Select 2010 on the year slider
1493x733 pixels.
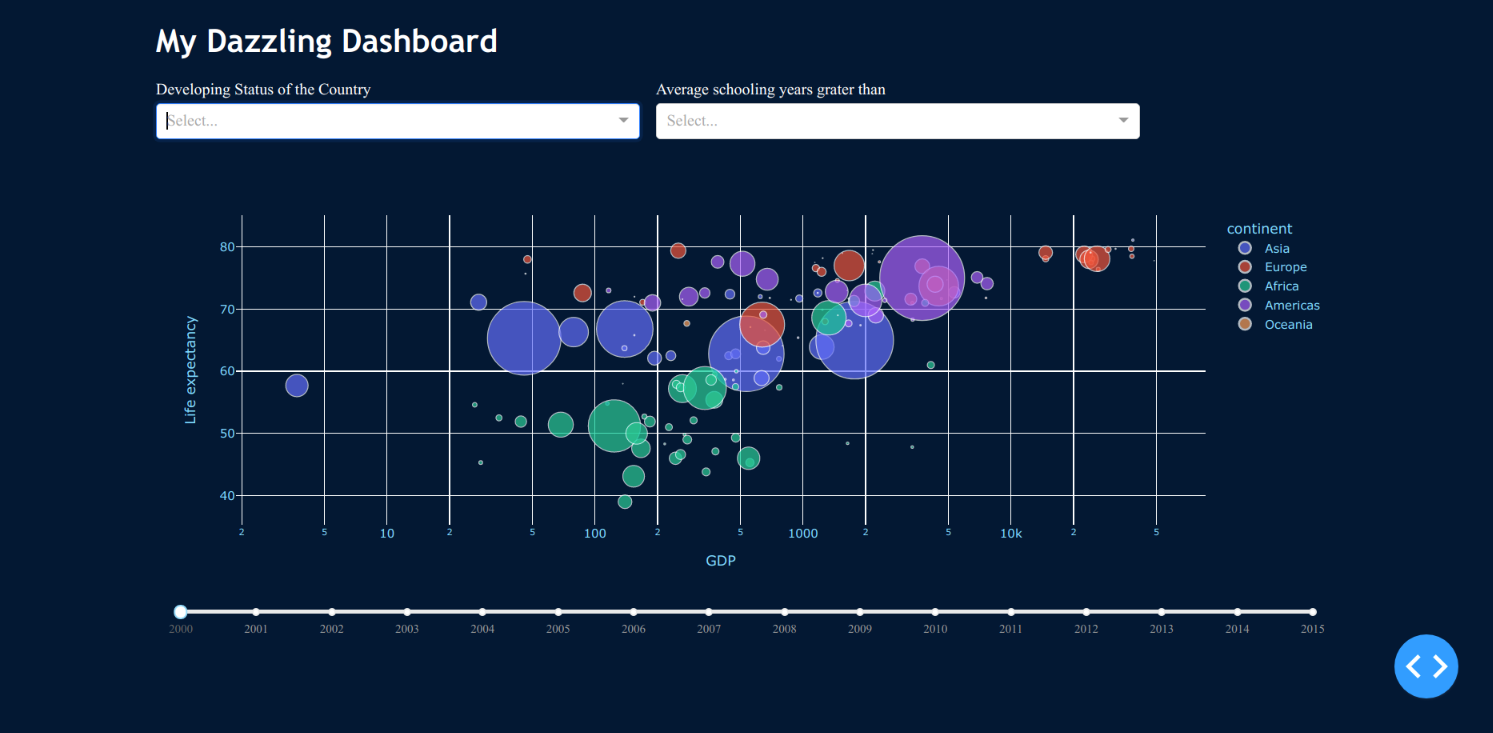[935, 612]
